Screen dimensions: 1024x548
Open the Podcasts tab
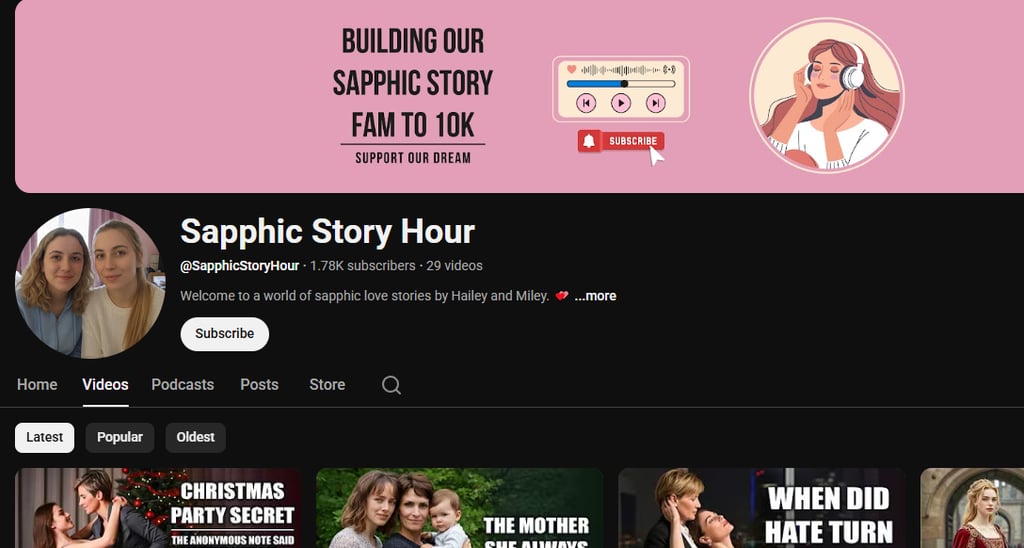tap(182, 385)
